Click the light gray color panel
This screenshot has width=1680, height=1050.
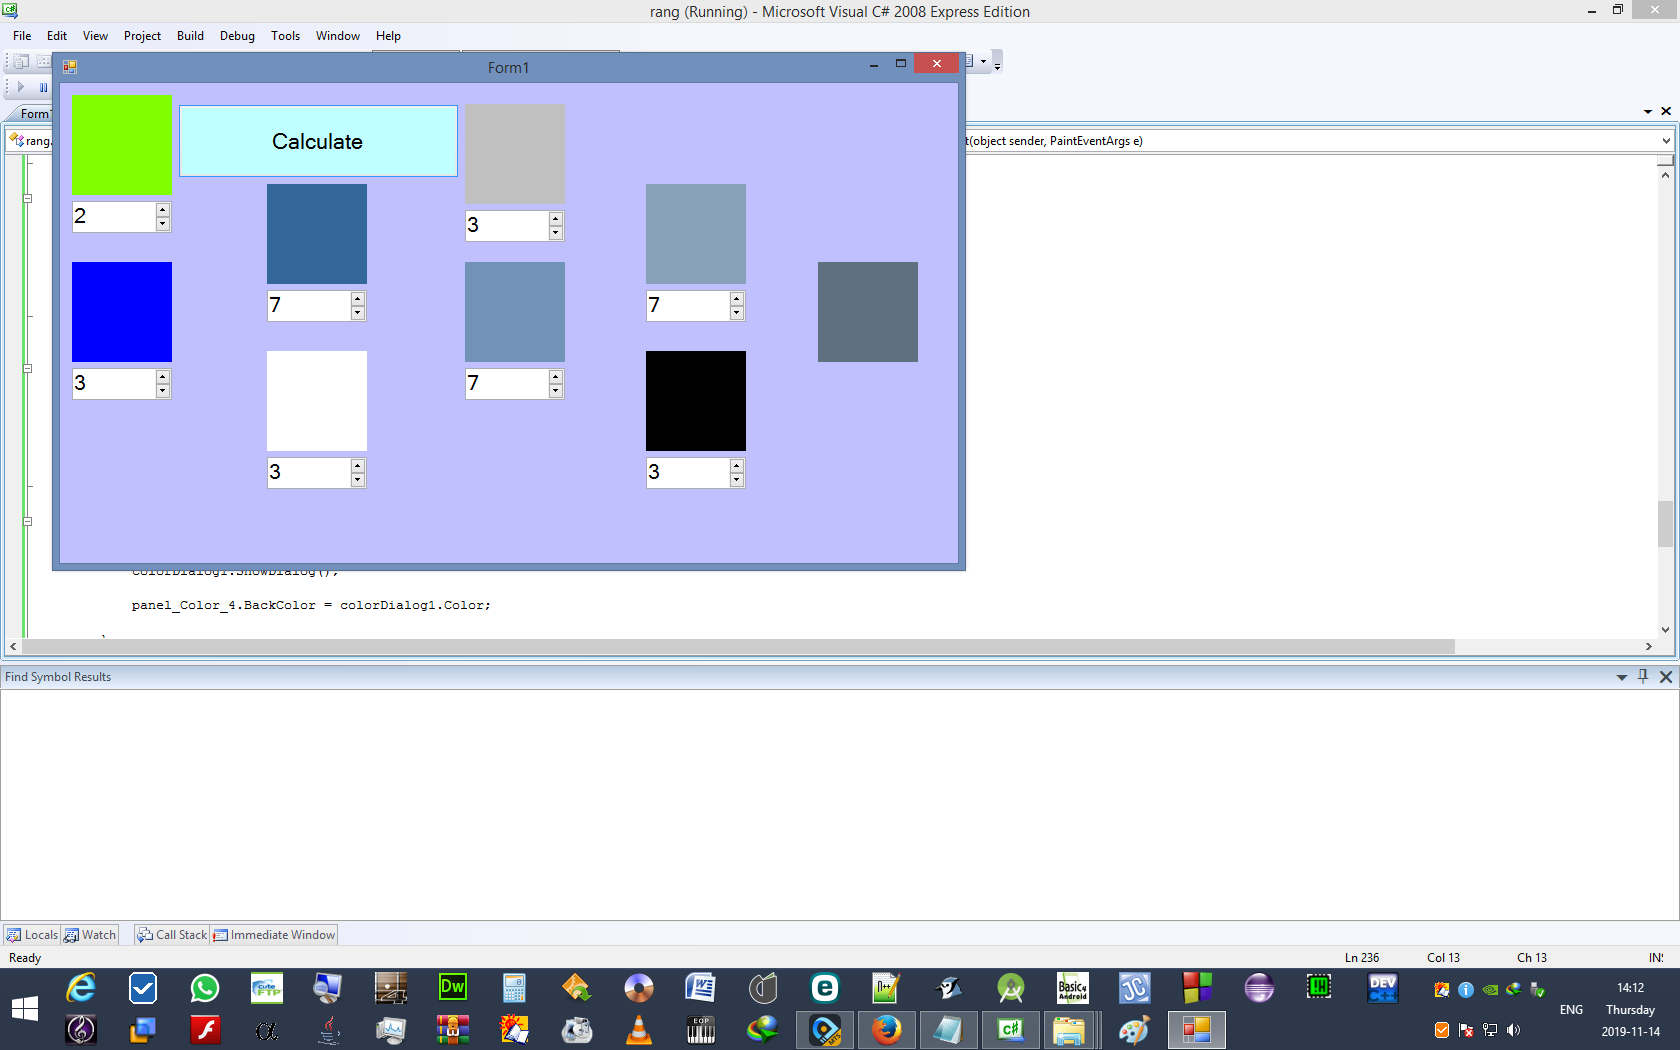tap(515, 154)
